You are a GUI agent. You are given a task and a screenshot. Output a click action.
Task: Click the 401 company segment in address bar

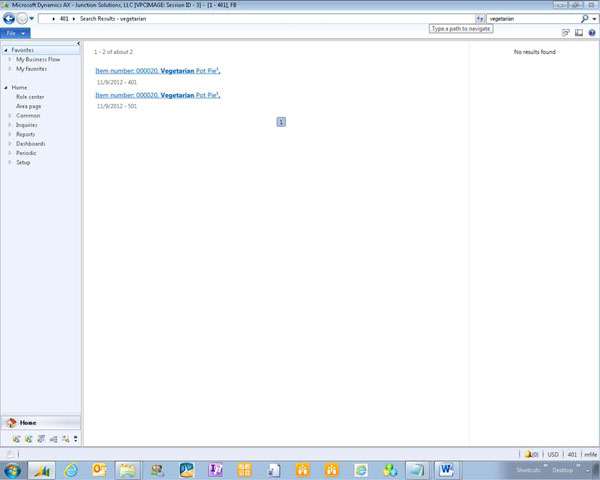(64, 19)
